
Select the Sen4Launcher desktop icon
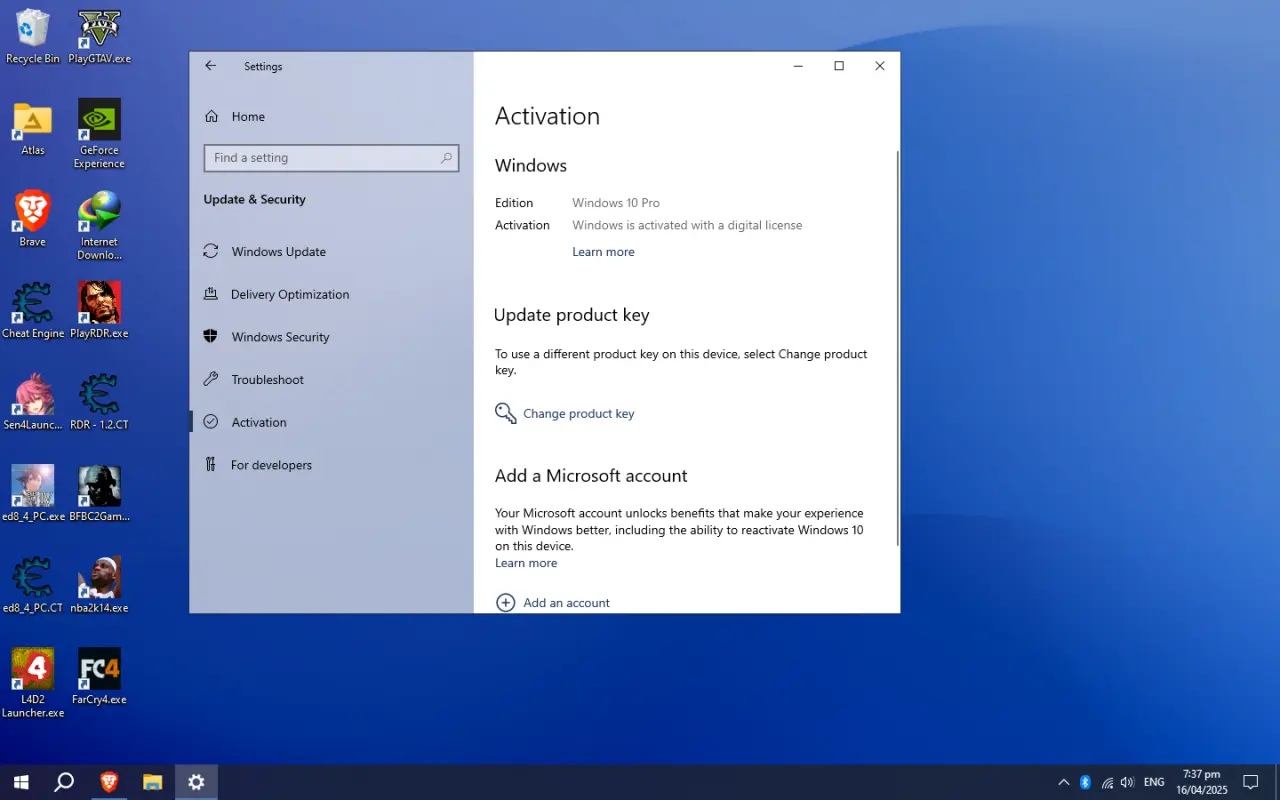click(x=33, y=402)
